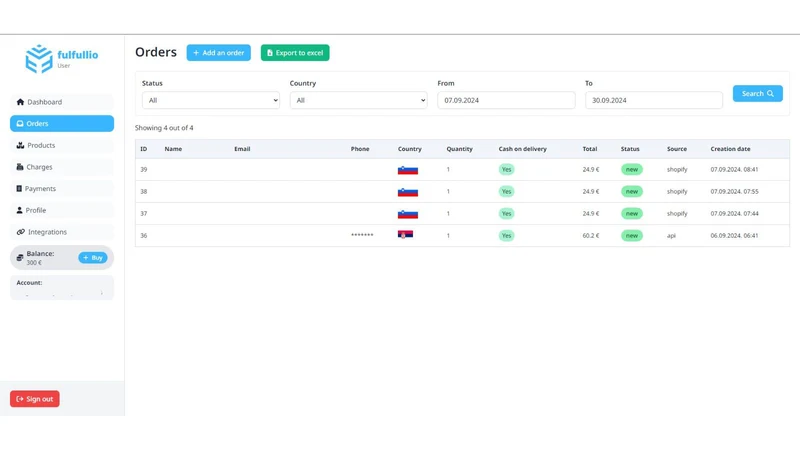Click the Sign out arrow icon
The width and height of the screenshot is (800, 450).
coord(20,399)
